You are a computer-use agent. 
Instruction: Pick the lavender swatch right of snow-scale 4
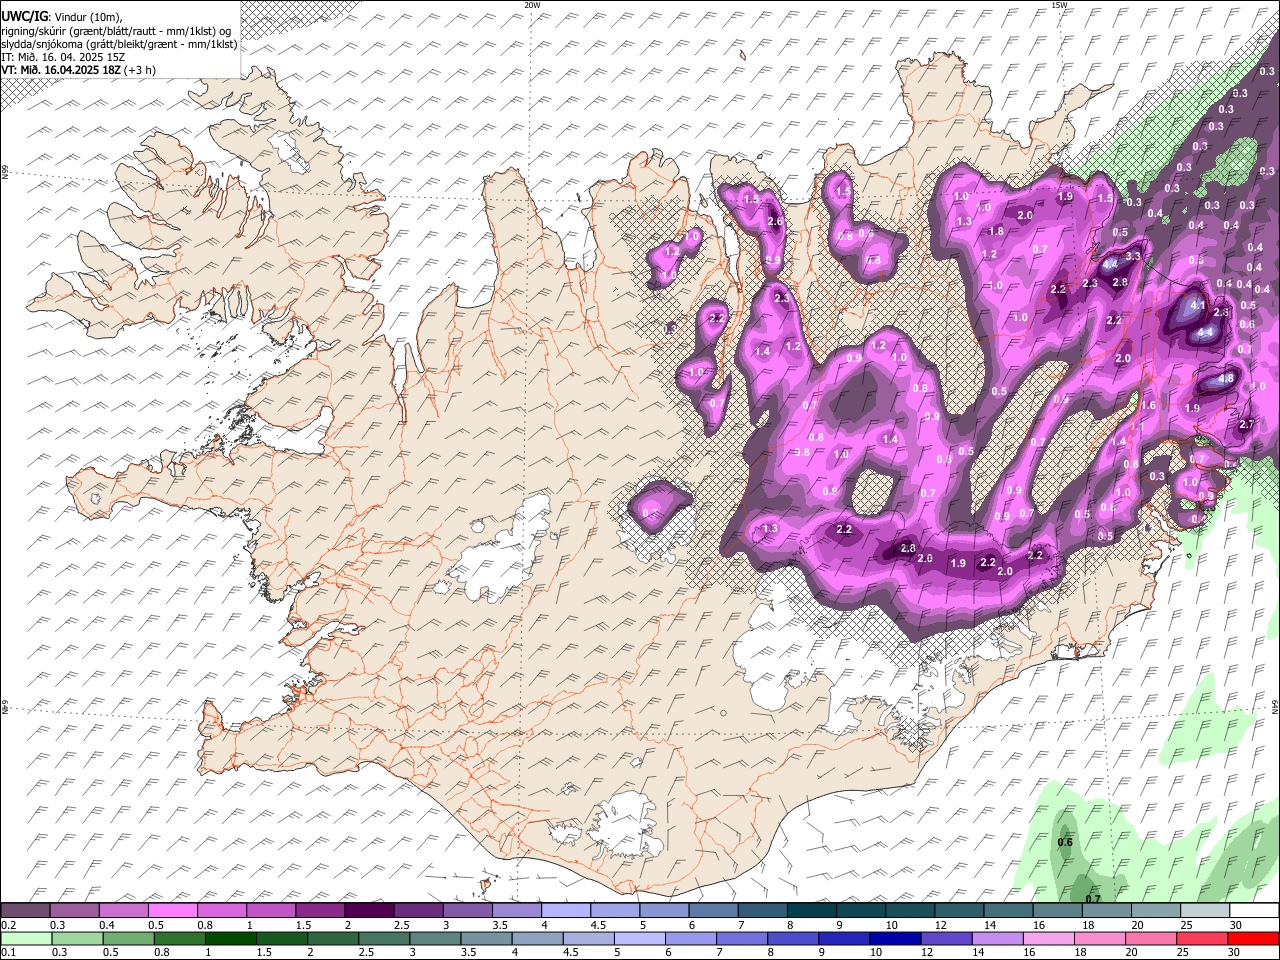tap(566, 911)
